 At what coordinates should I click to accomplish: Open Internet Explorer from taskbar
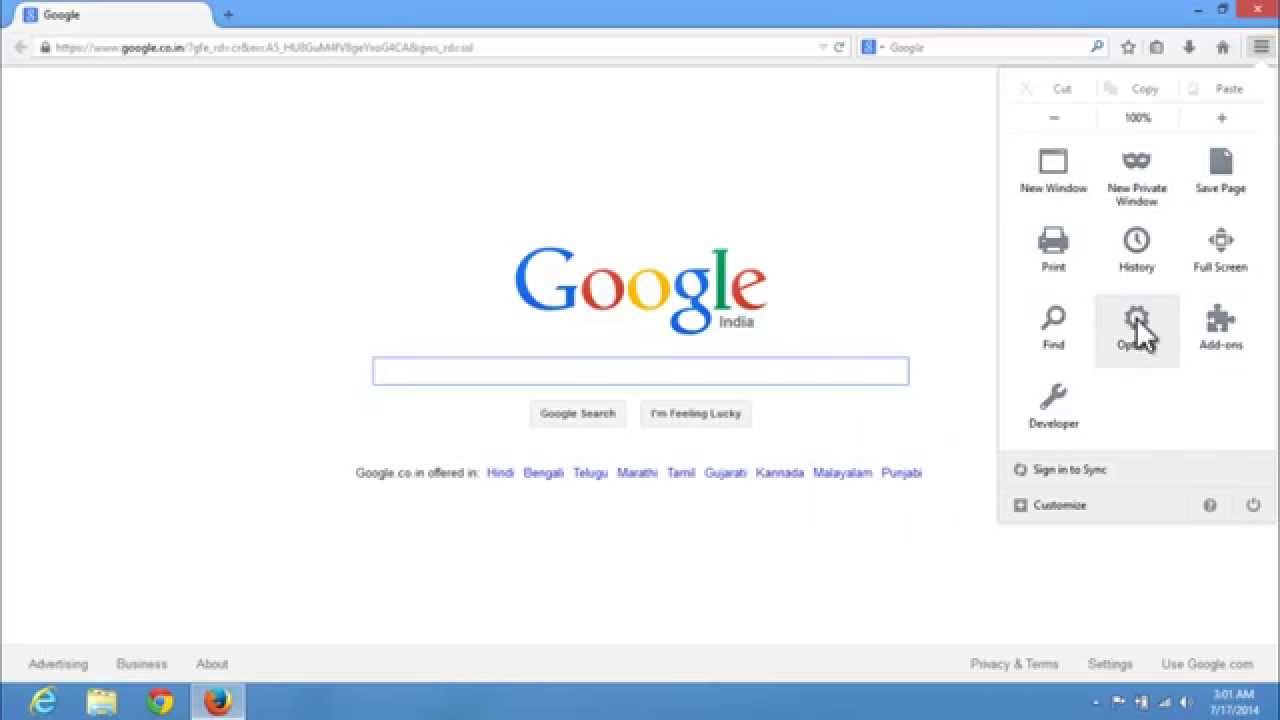[x=43, y=702]
